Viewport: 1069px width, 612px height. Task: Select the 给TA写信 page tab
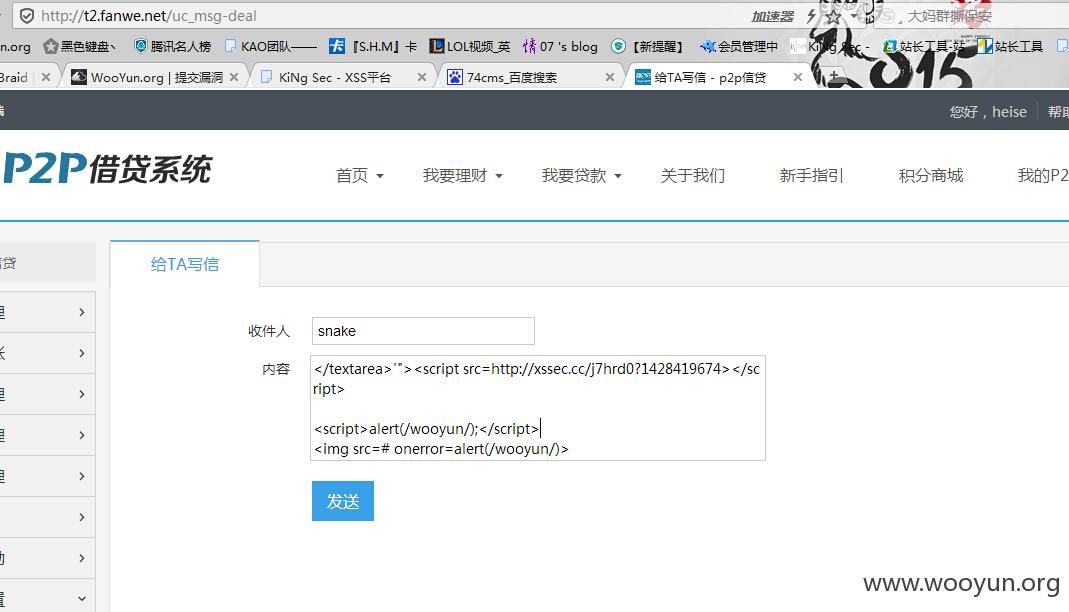click(185, 264)
